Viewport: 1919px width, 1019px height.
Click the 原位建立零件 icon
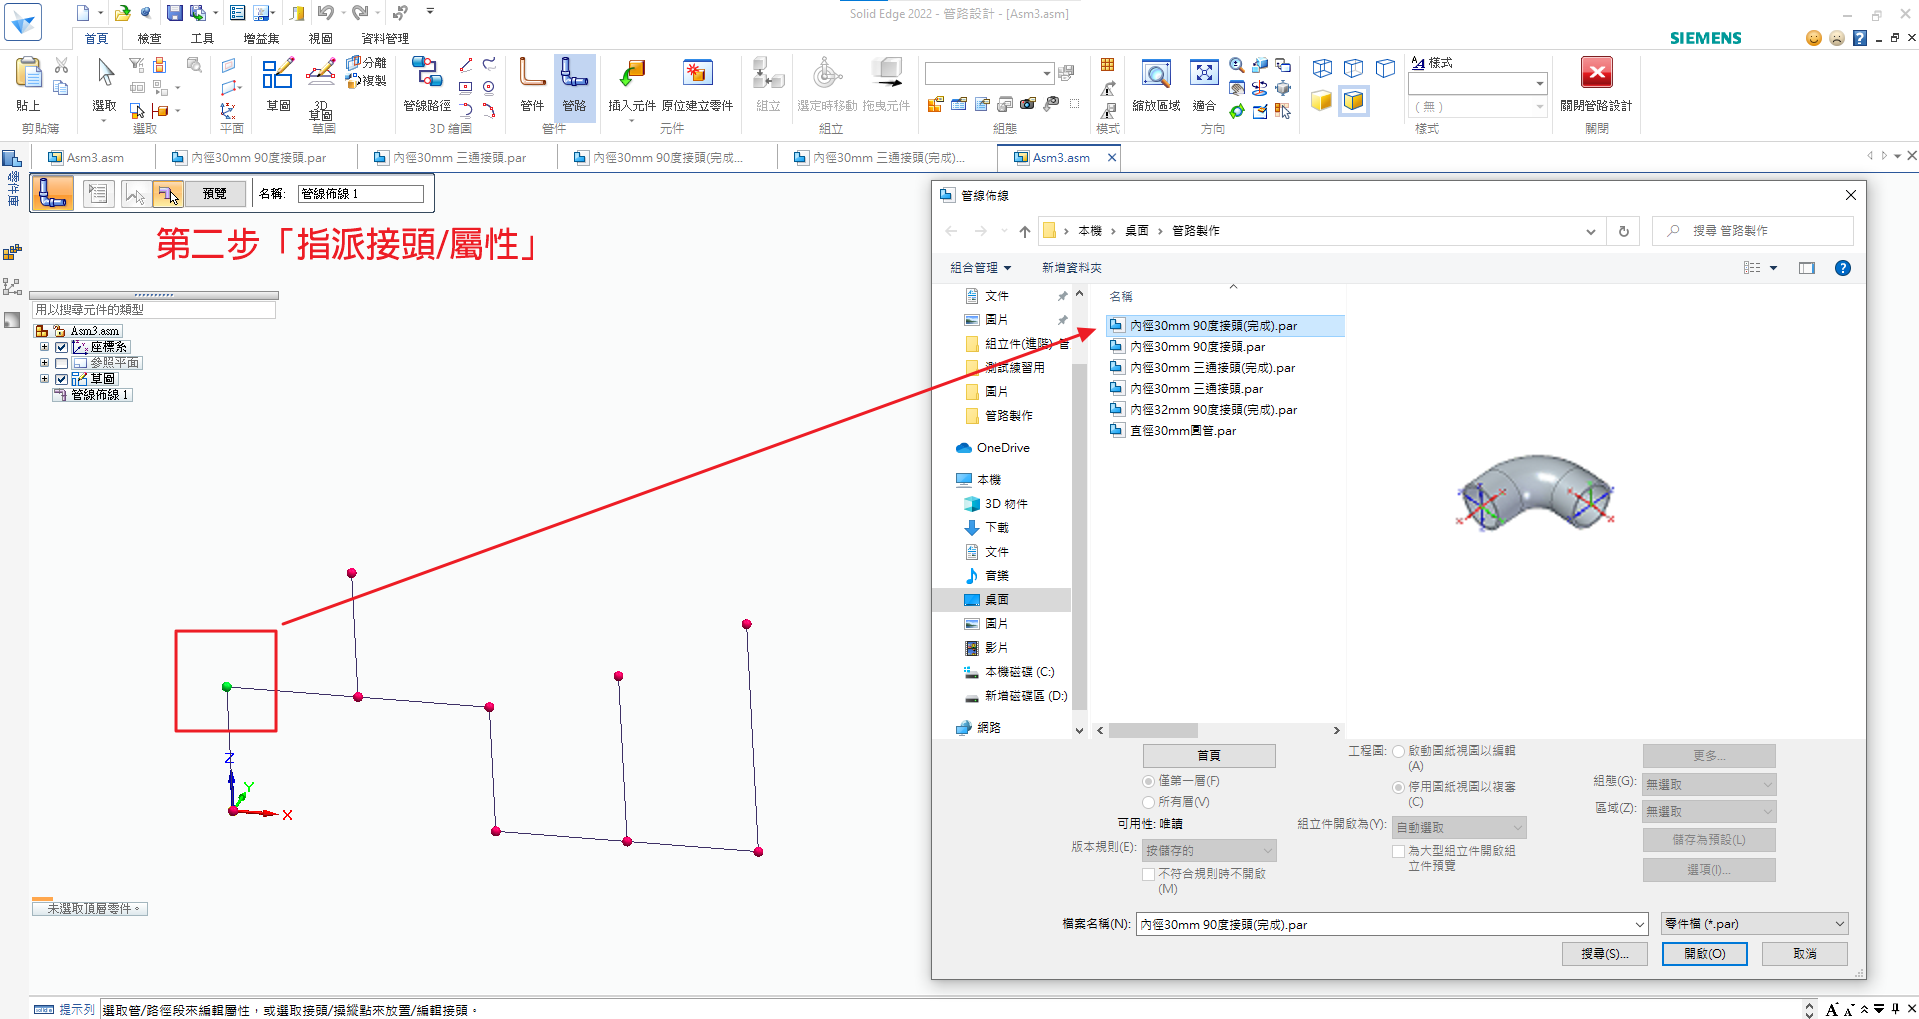click(697, 73)
